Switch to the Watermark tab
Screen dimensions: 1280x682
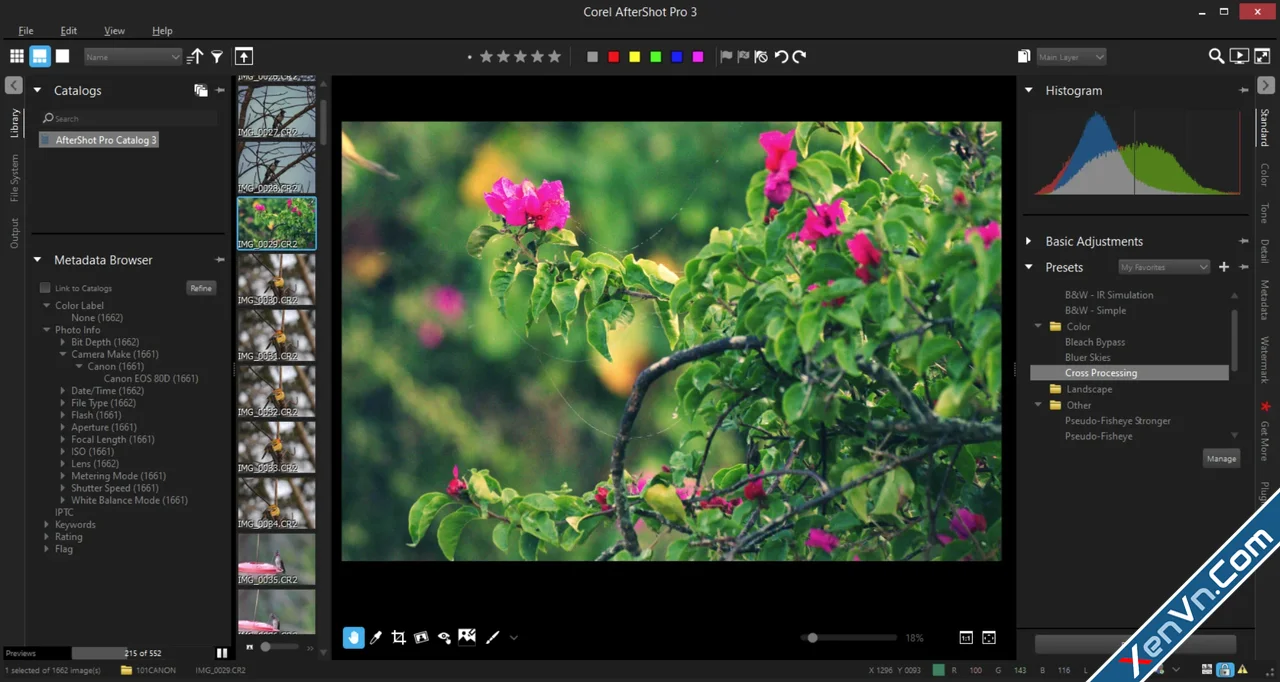[1264, 360]
